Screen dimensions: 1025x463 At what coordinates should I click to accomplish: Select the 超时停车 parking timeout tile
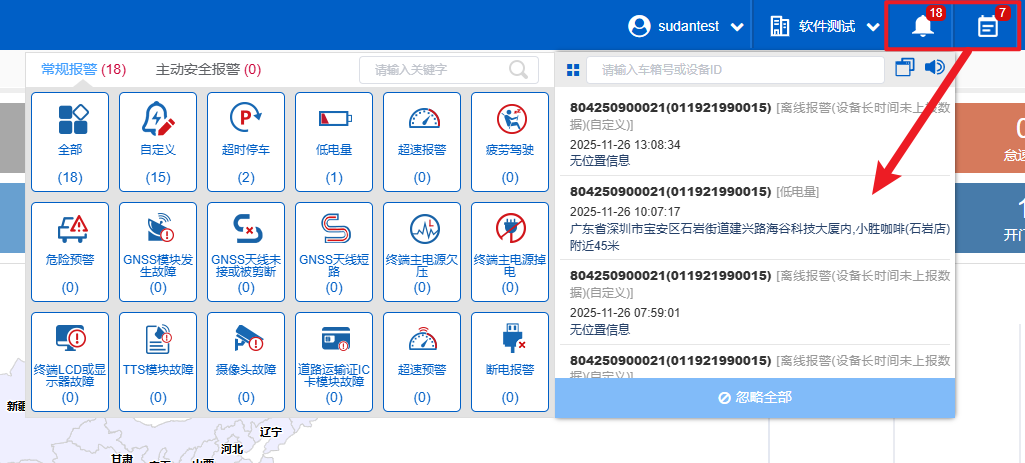(x=246, y=141)
